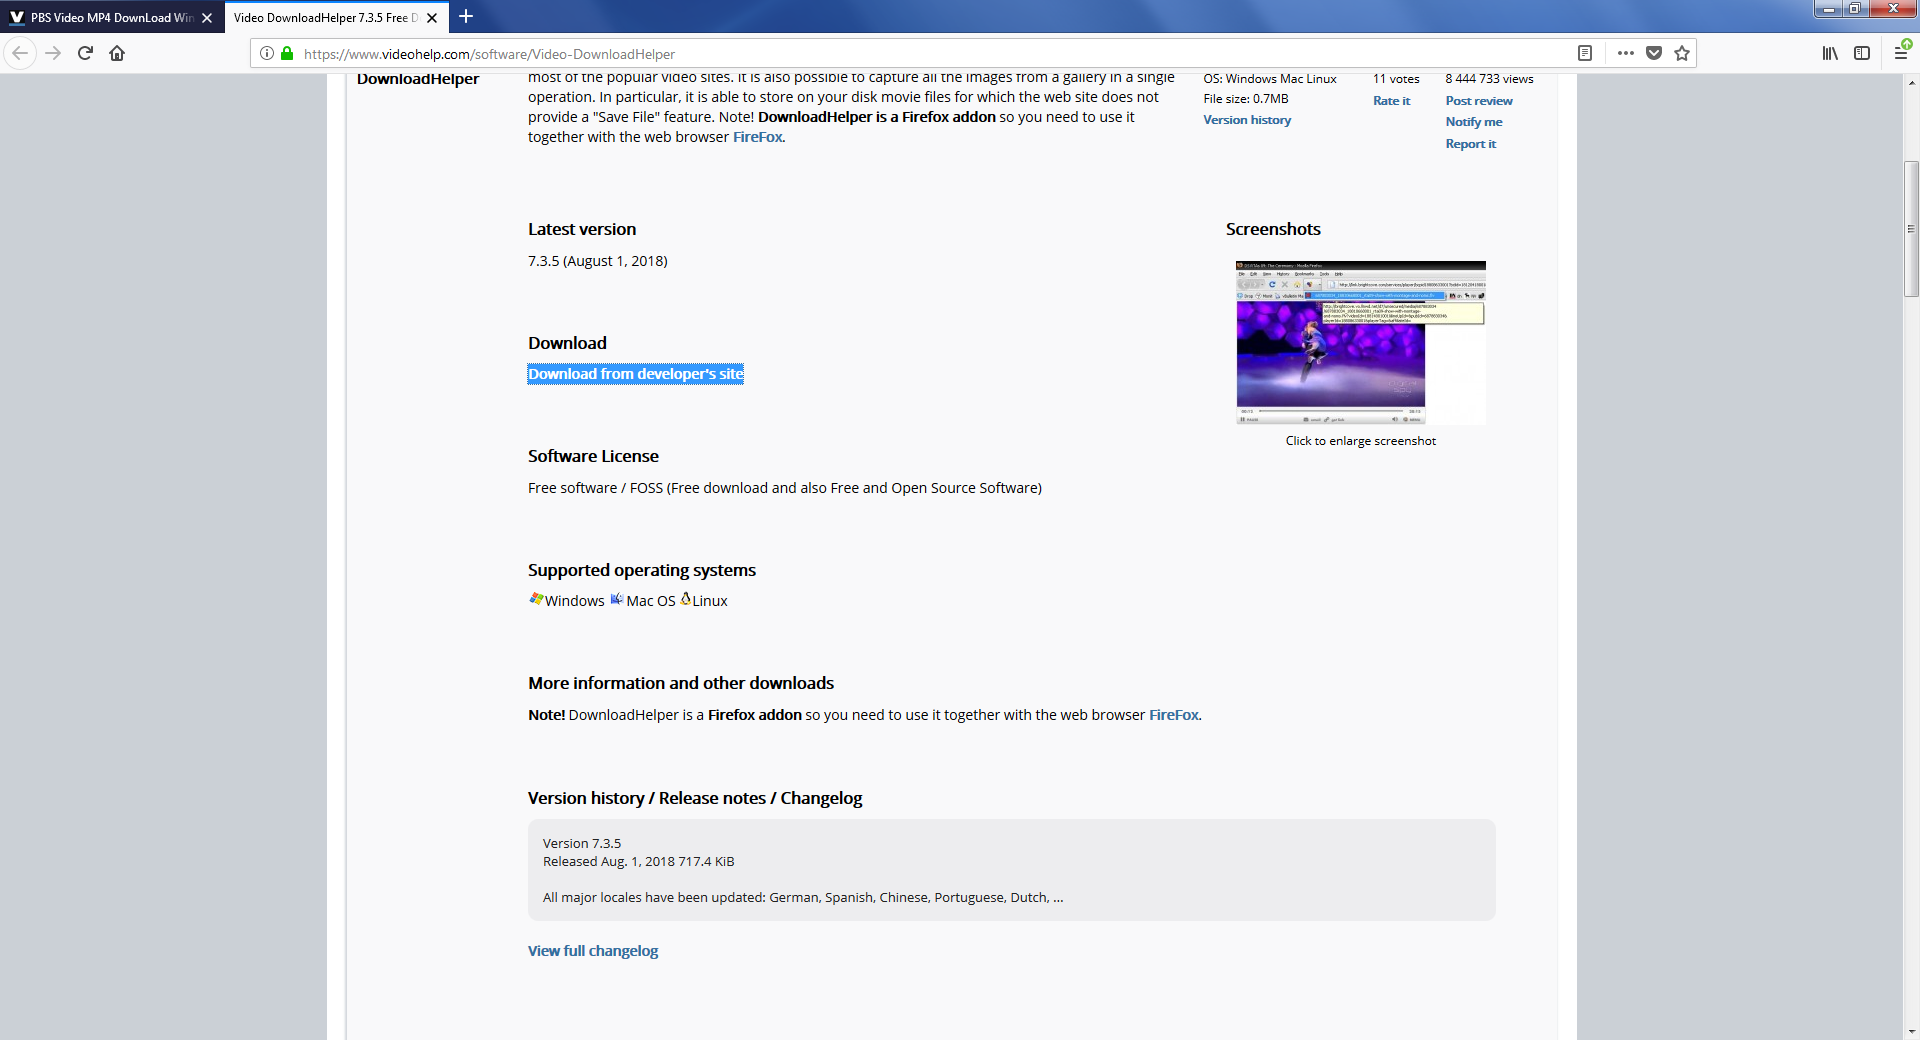Show site information icon in address bar
The height and width of the screenshot is (1040, 1920).
tap(267, 53)
